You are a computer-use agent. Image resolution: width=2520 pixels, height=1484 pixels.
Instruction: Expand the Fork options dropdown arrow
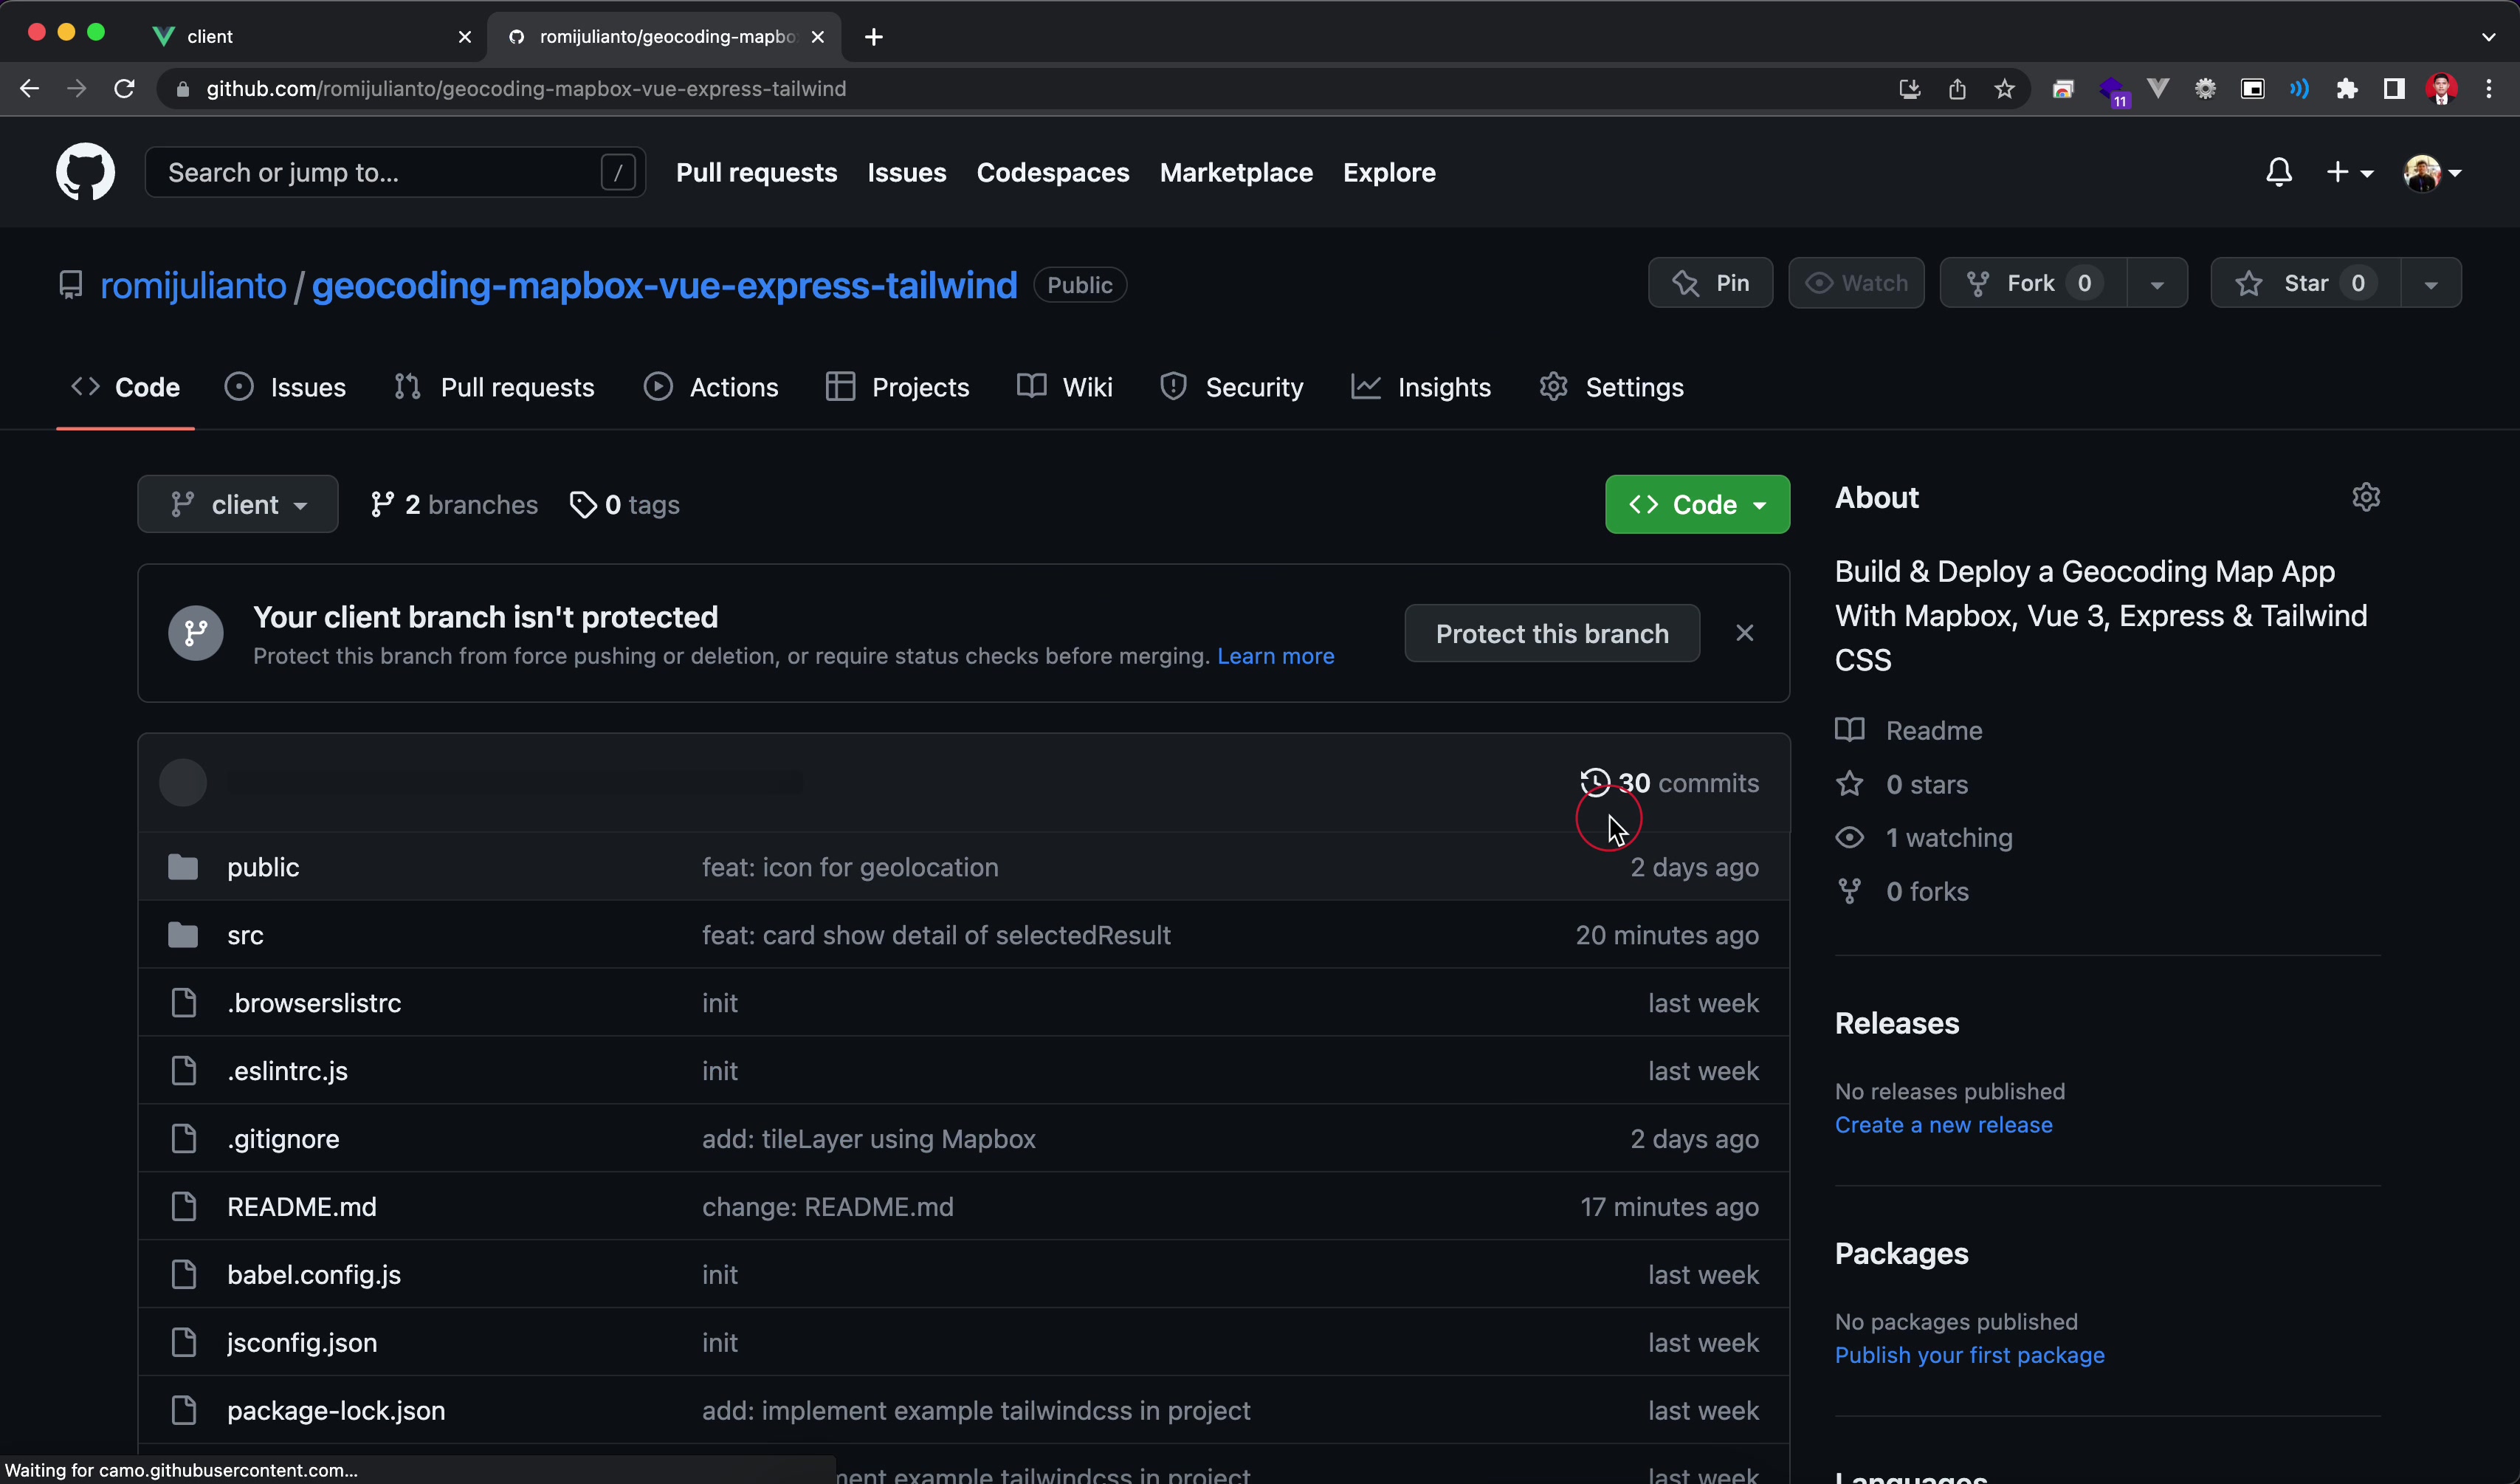[x=2157, y=284]
